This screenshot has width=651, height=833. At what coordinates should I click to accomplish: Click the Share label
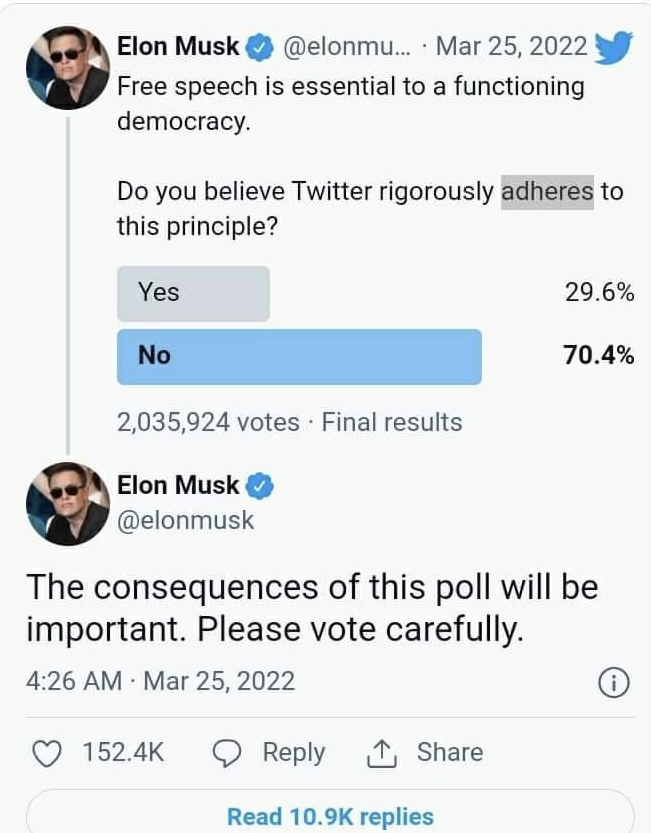point(450,752)
